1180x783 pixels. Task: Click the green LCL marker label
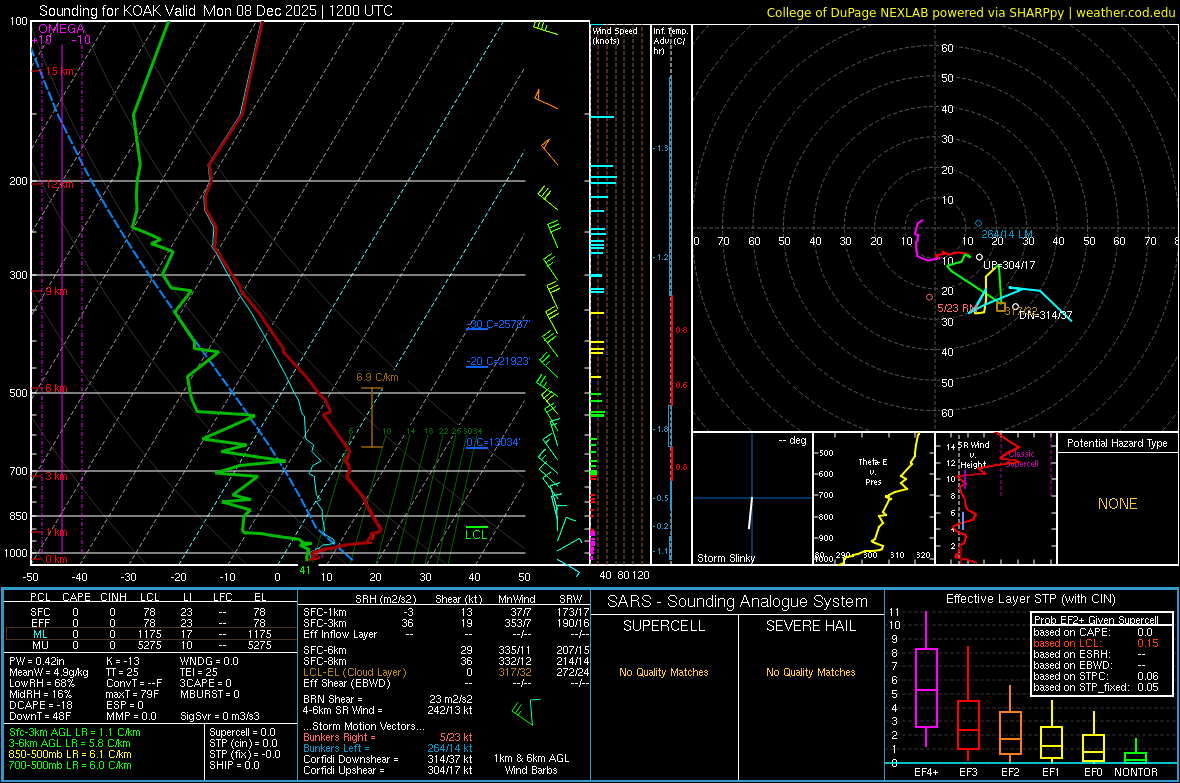click(x=476, y=534)
